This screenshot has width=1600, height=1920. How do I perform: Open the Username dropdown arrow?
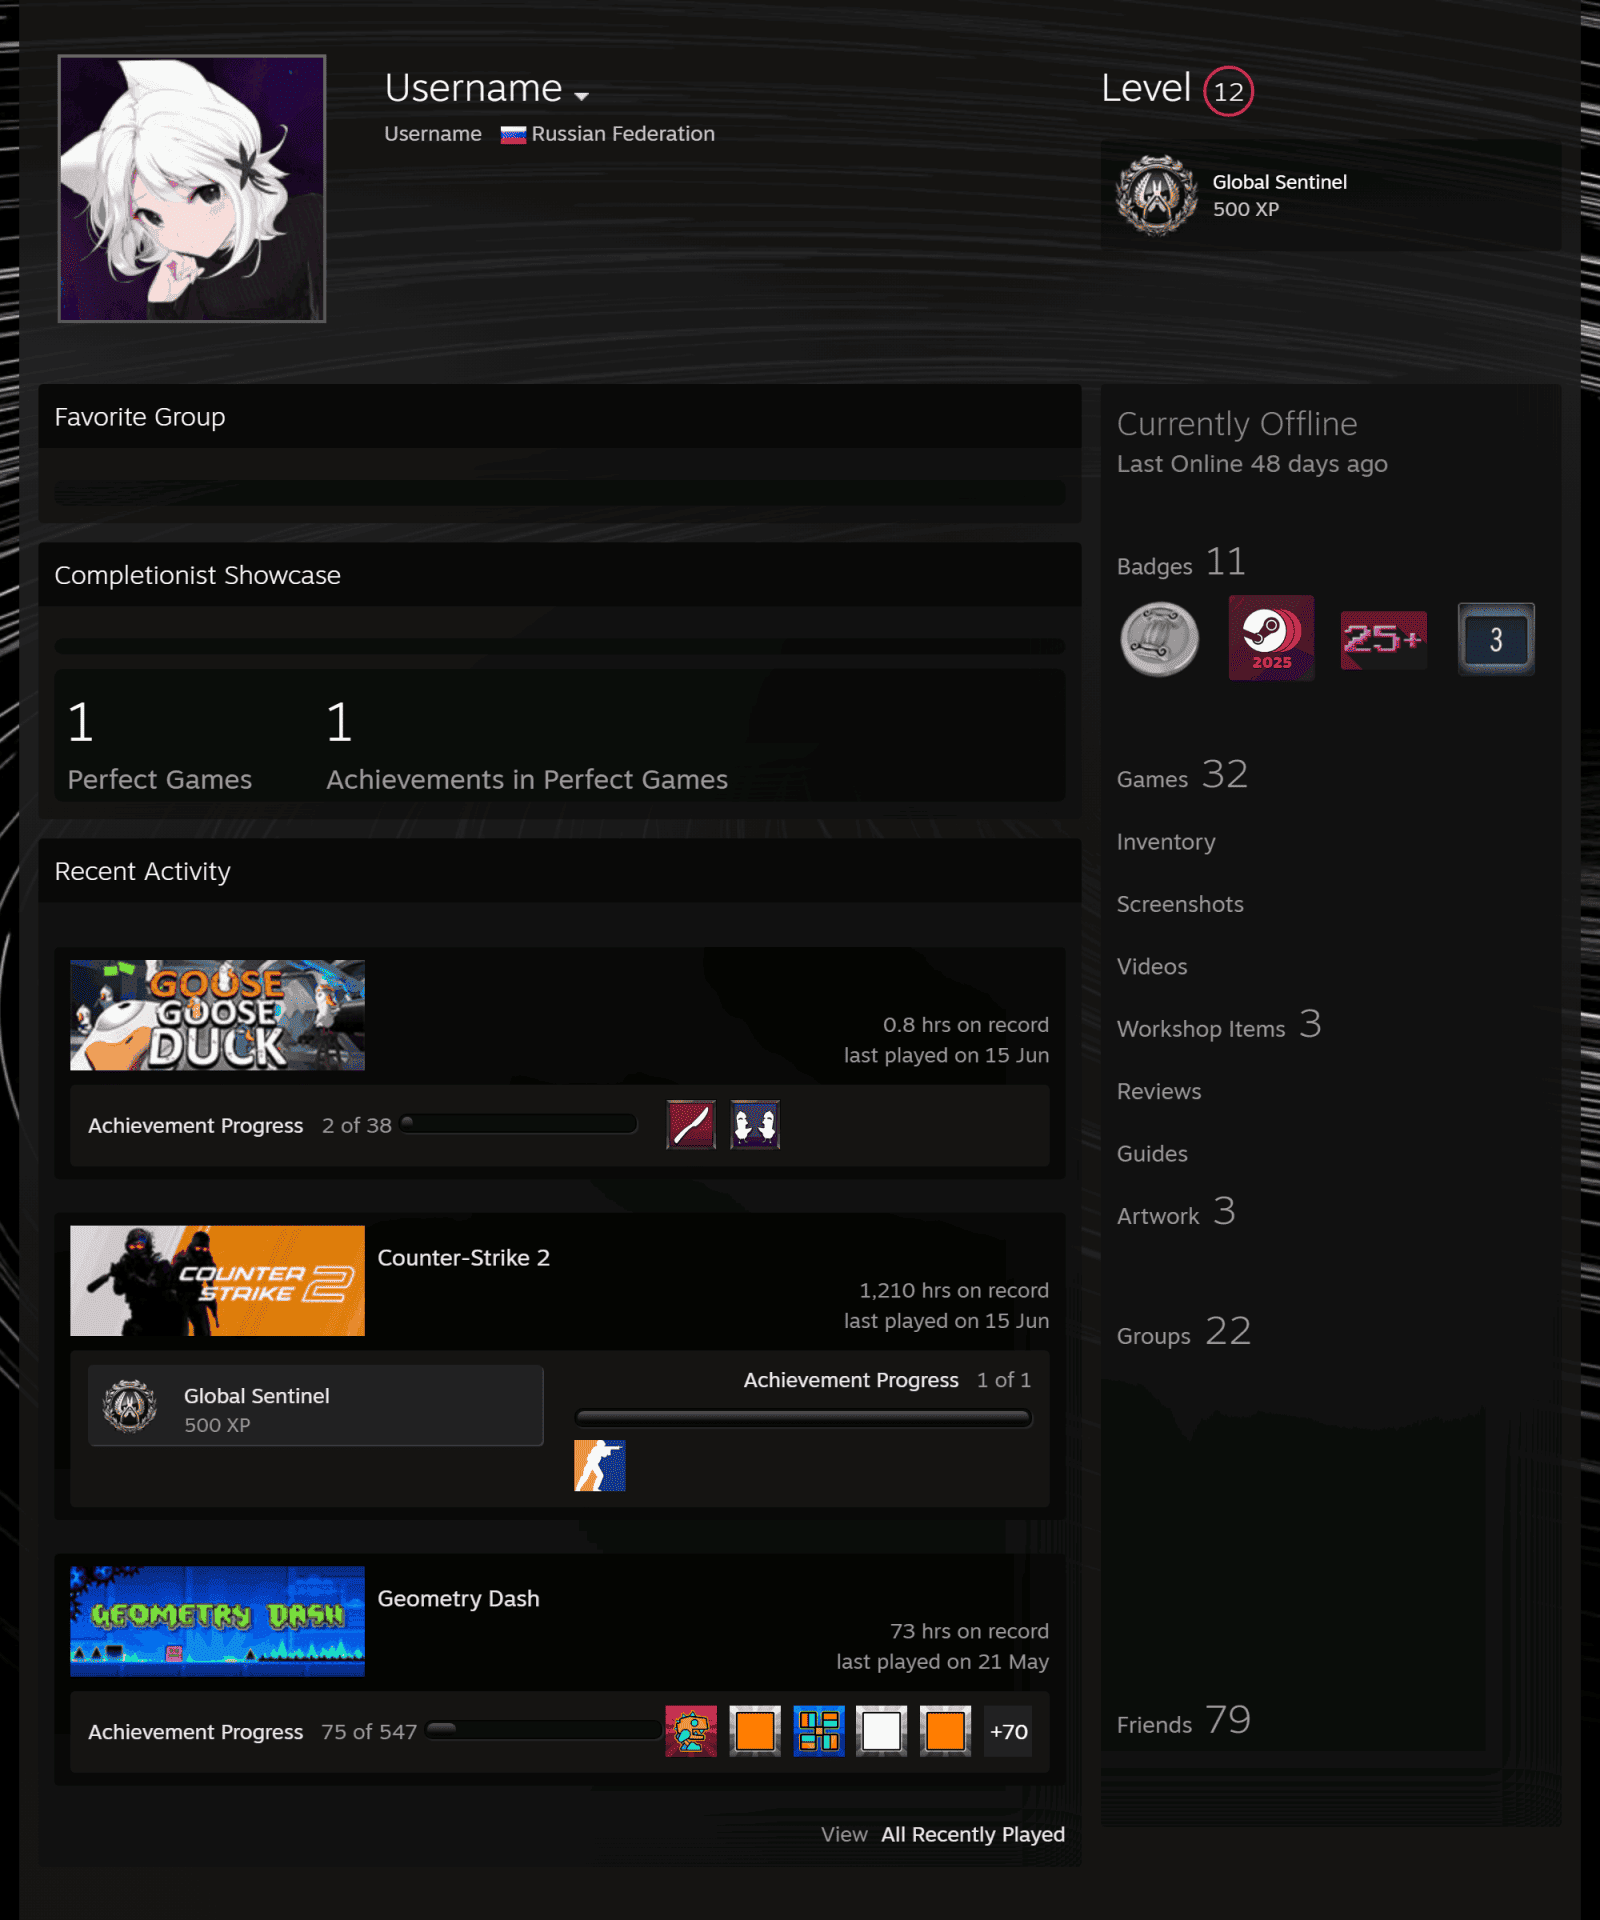coord(581,96)
